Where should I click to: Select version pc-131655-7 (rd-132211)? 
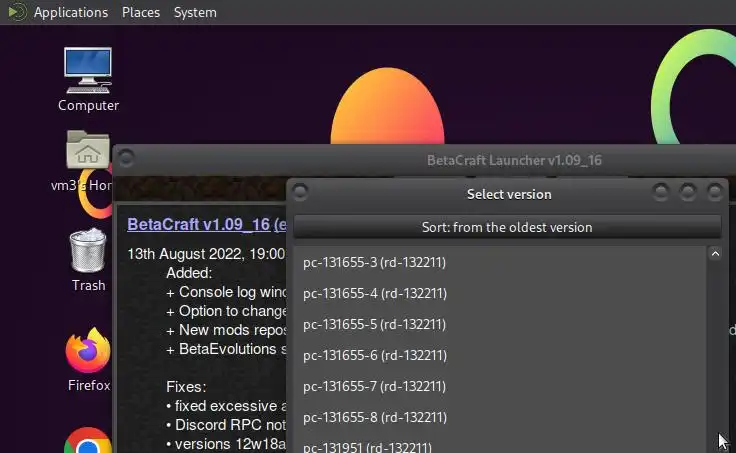click(500, 386)
